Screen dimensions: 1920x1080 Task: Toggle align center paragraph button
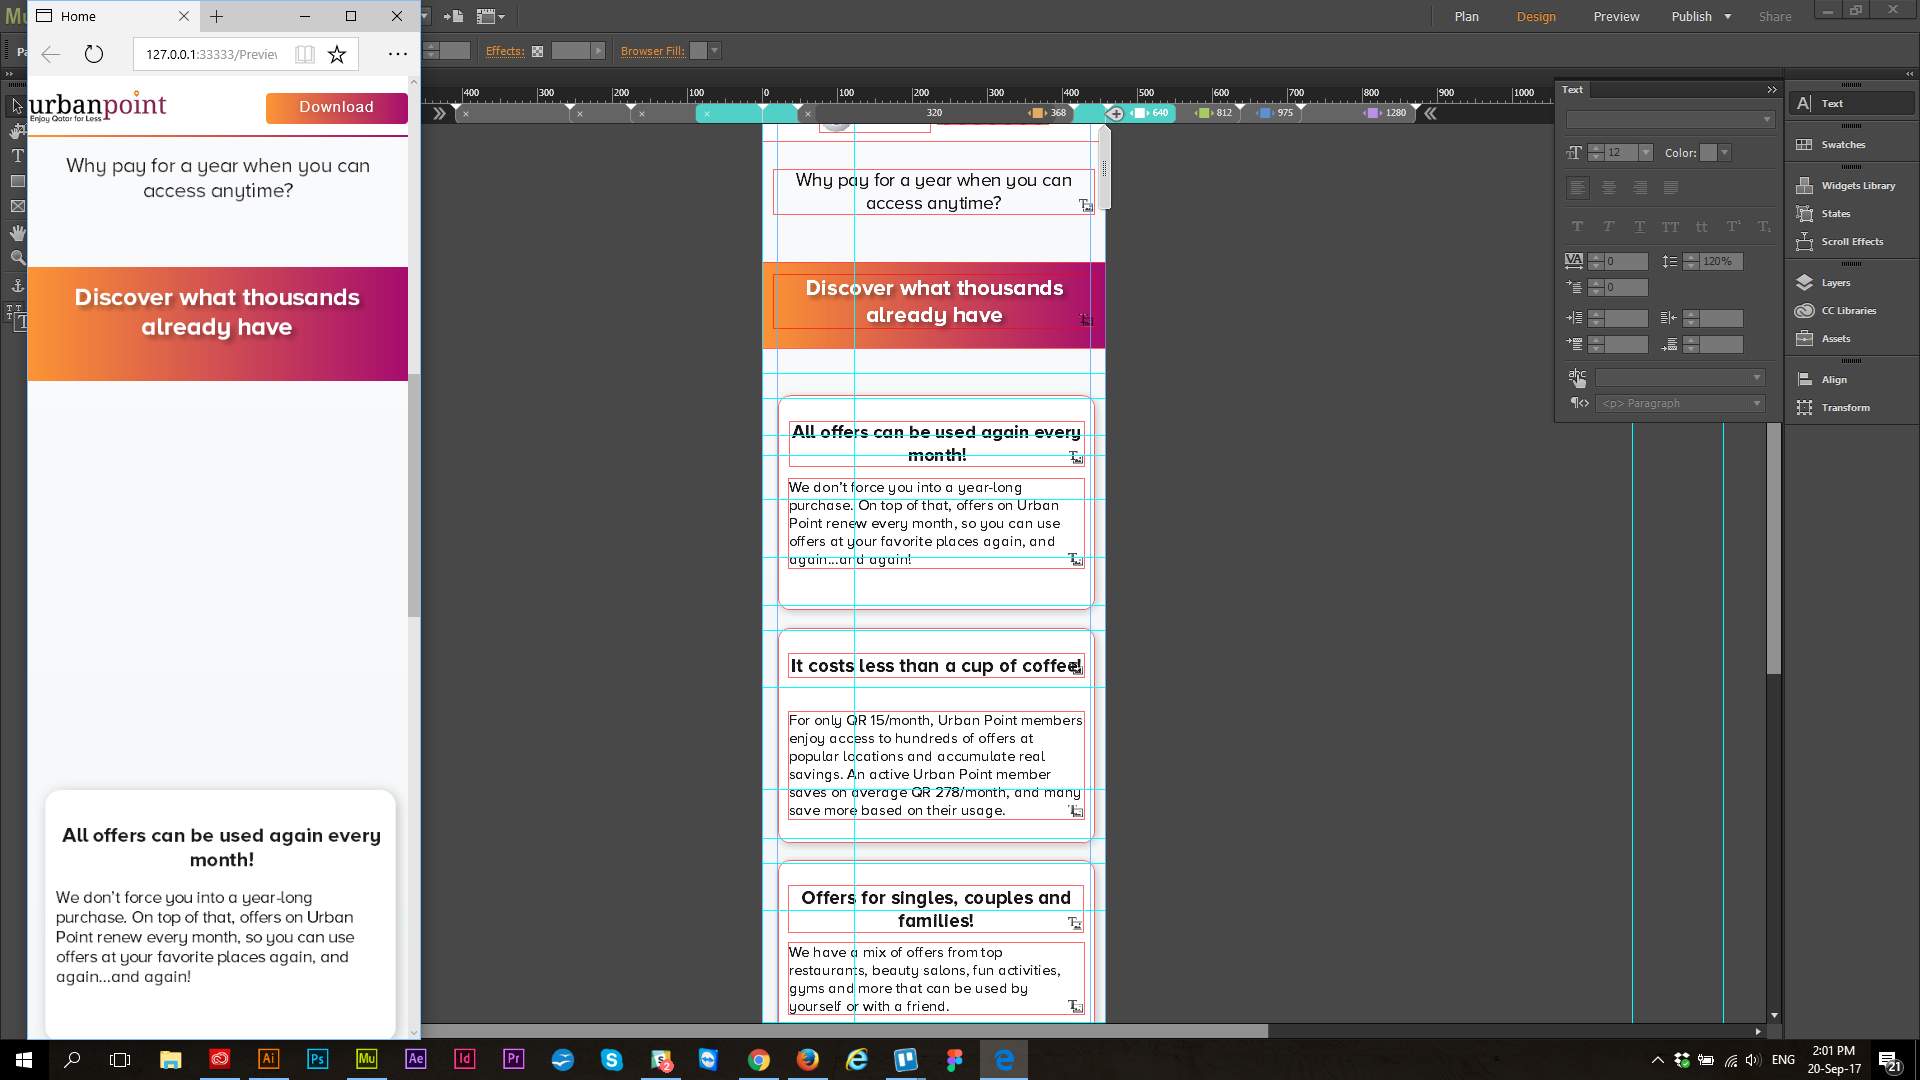coord(1609,188)
